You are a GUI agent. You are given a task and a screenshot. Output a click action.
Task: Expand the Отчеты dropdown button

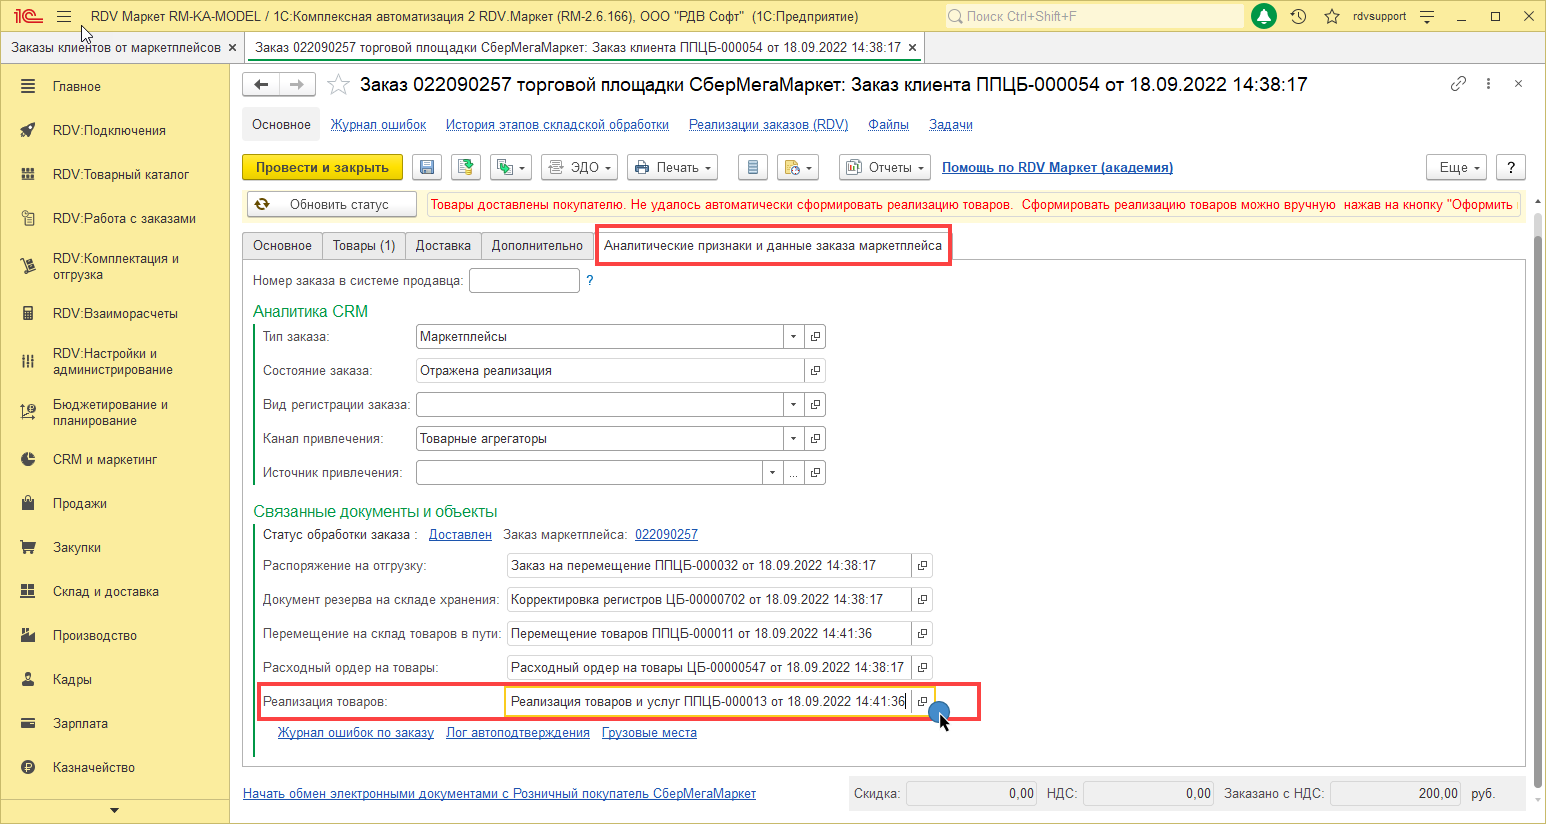point(885,168)
